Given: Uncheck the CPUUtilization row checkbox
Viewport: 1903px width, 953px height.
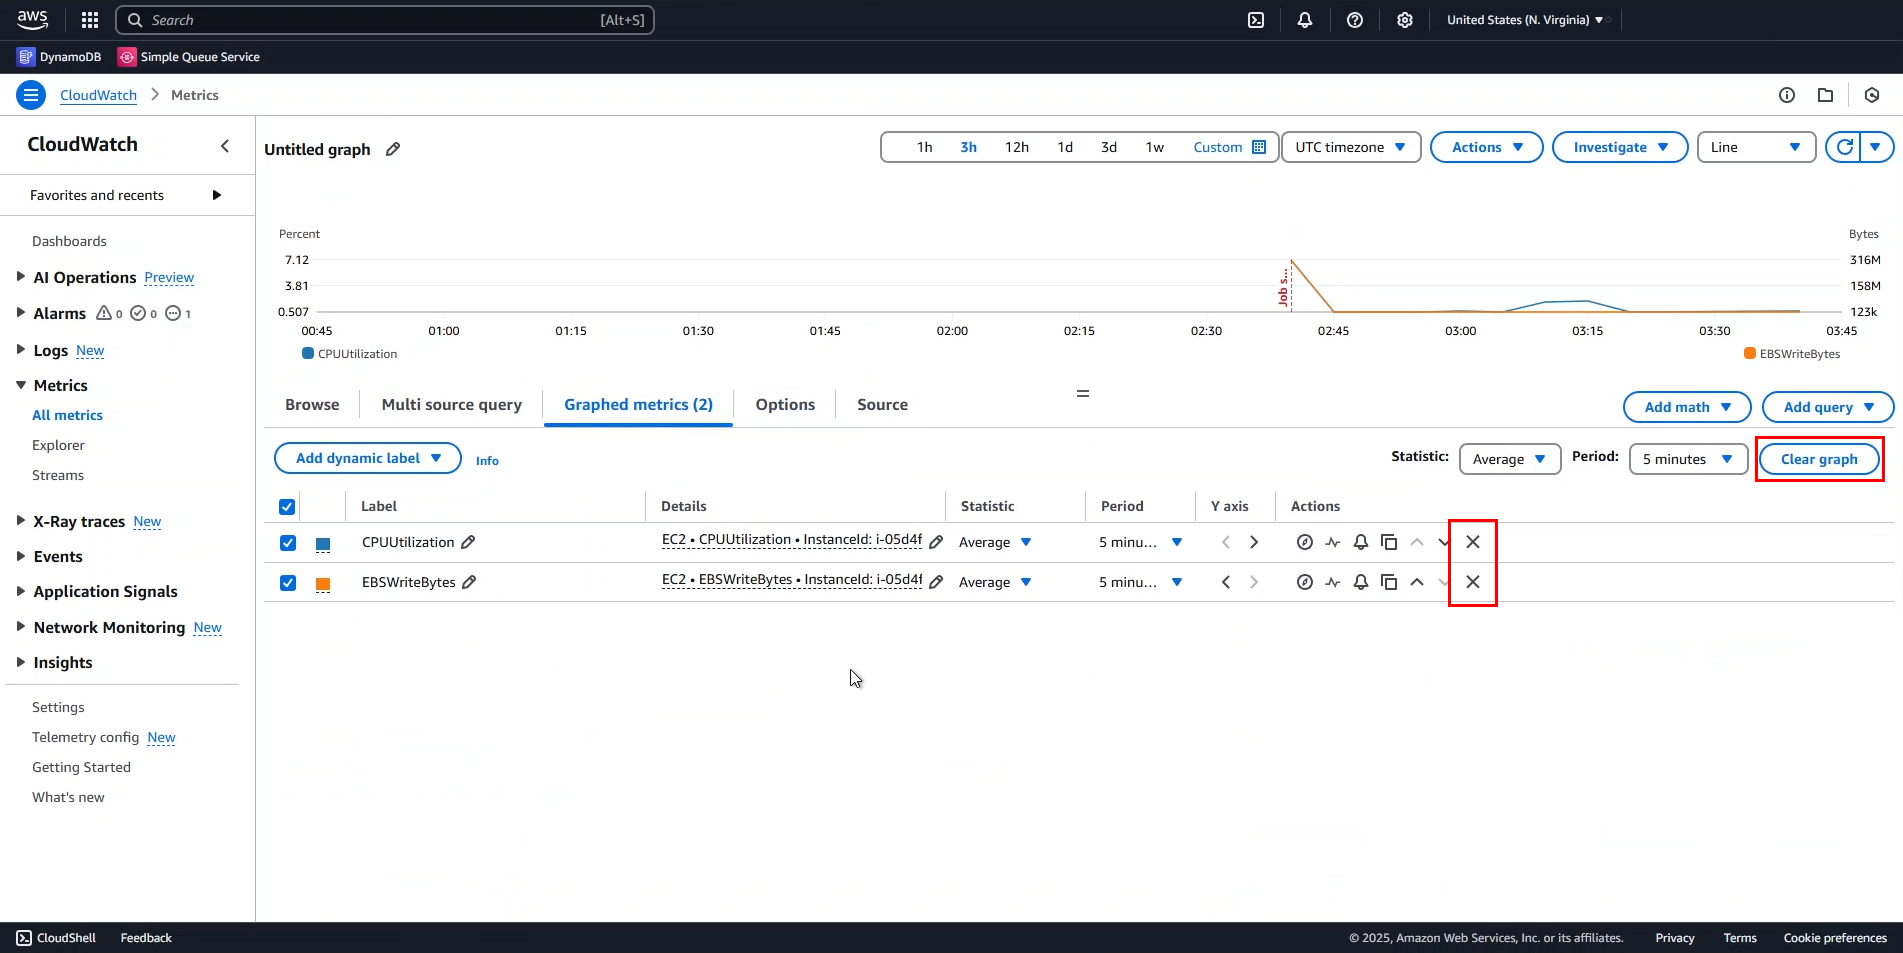Looking at the screenshot, I should coord(288,543).
